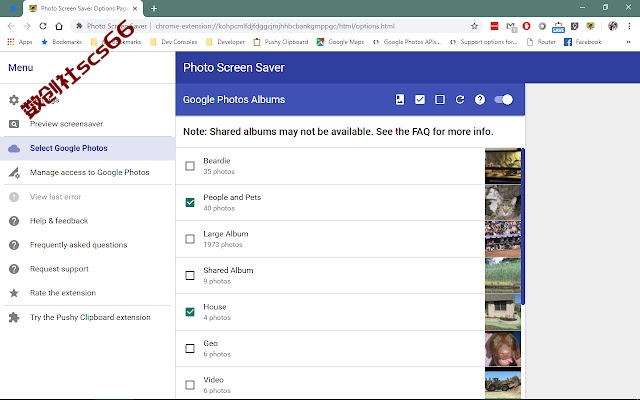
Task: Open Google Photos APIs bookmark
Action: pyautogui.click(x=407, y=42)
